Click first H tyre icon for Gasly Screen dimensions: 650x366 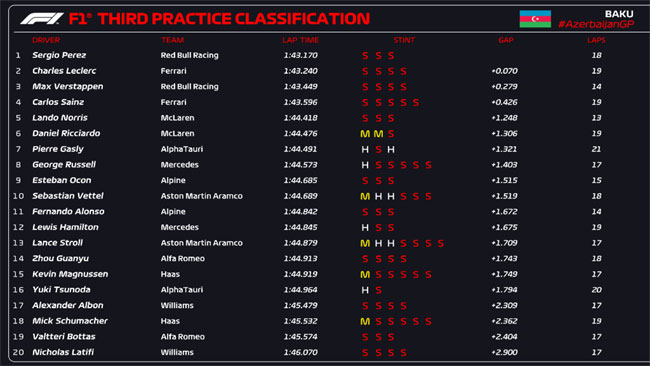pos(365,149)
